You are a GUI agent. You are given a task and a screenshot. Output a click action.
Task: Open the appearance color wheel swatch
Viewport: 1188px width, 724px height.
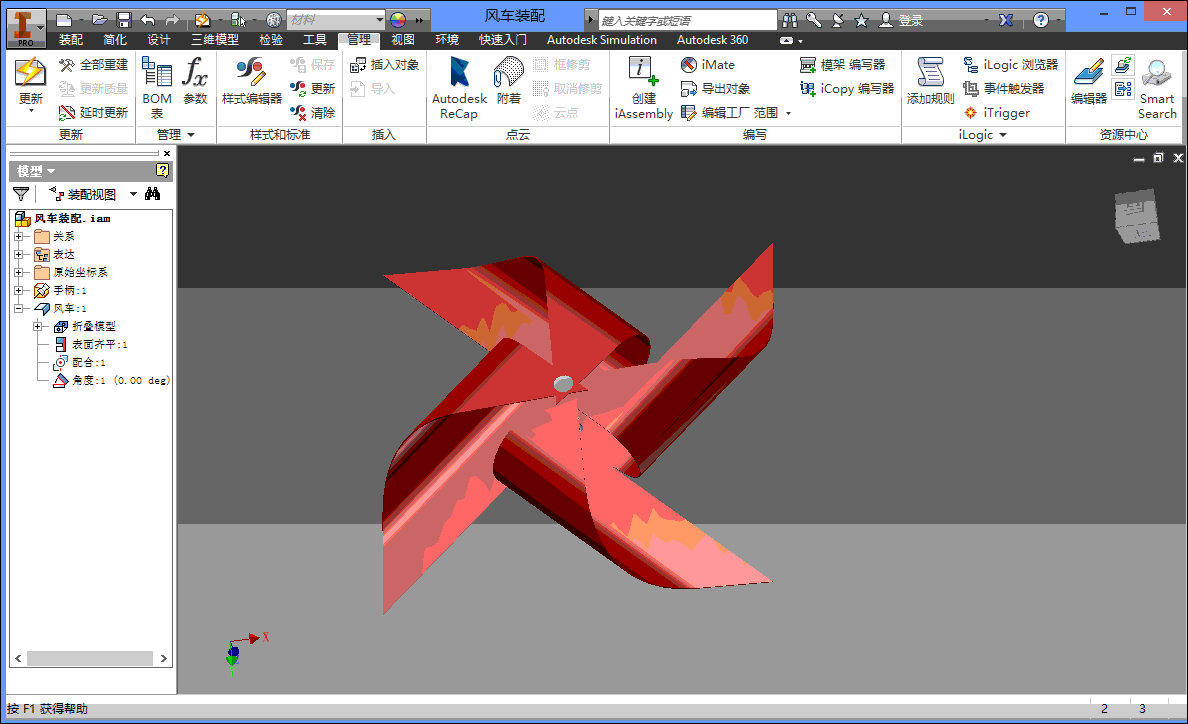(398, 20)
